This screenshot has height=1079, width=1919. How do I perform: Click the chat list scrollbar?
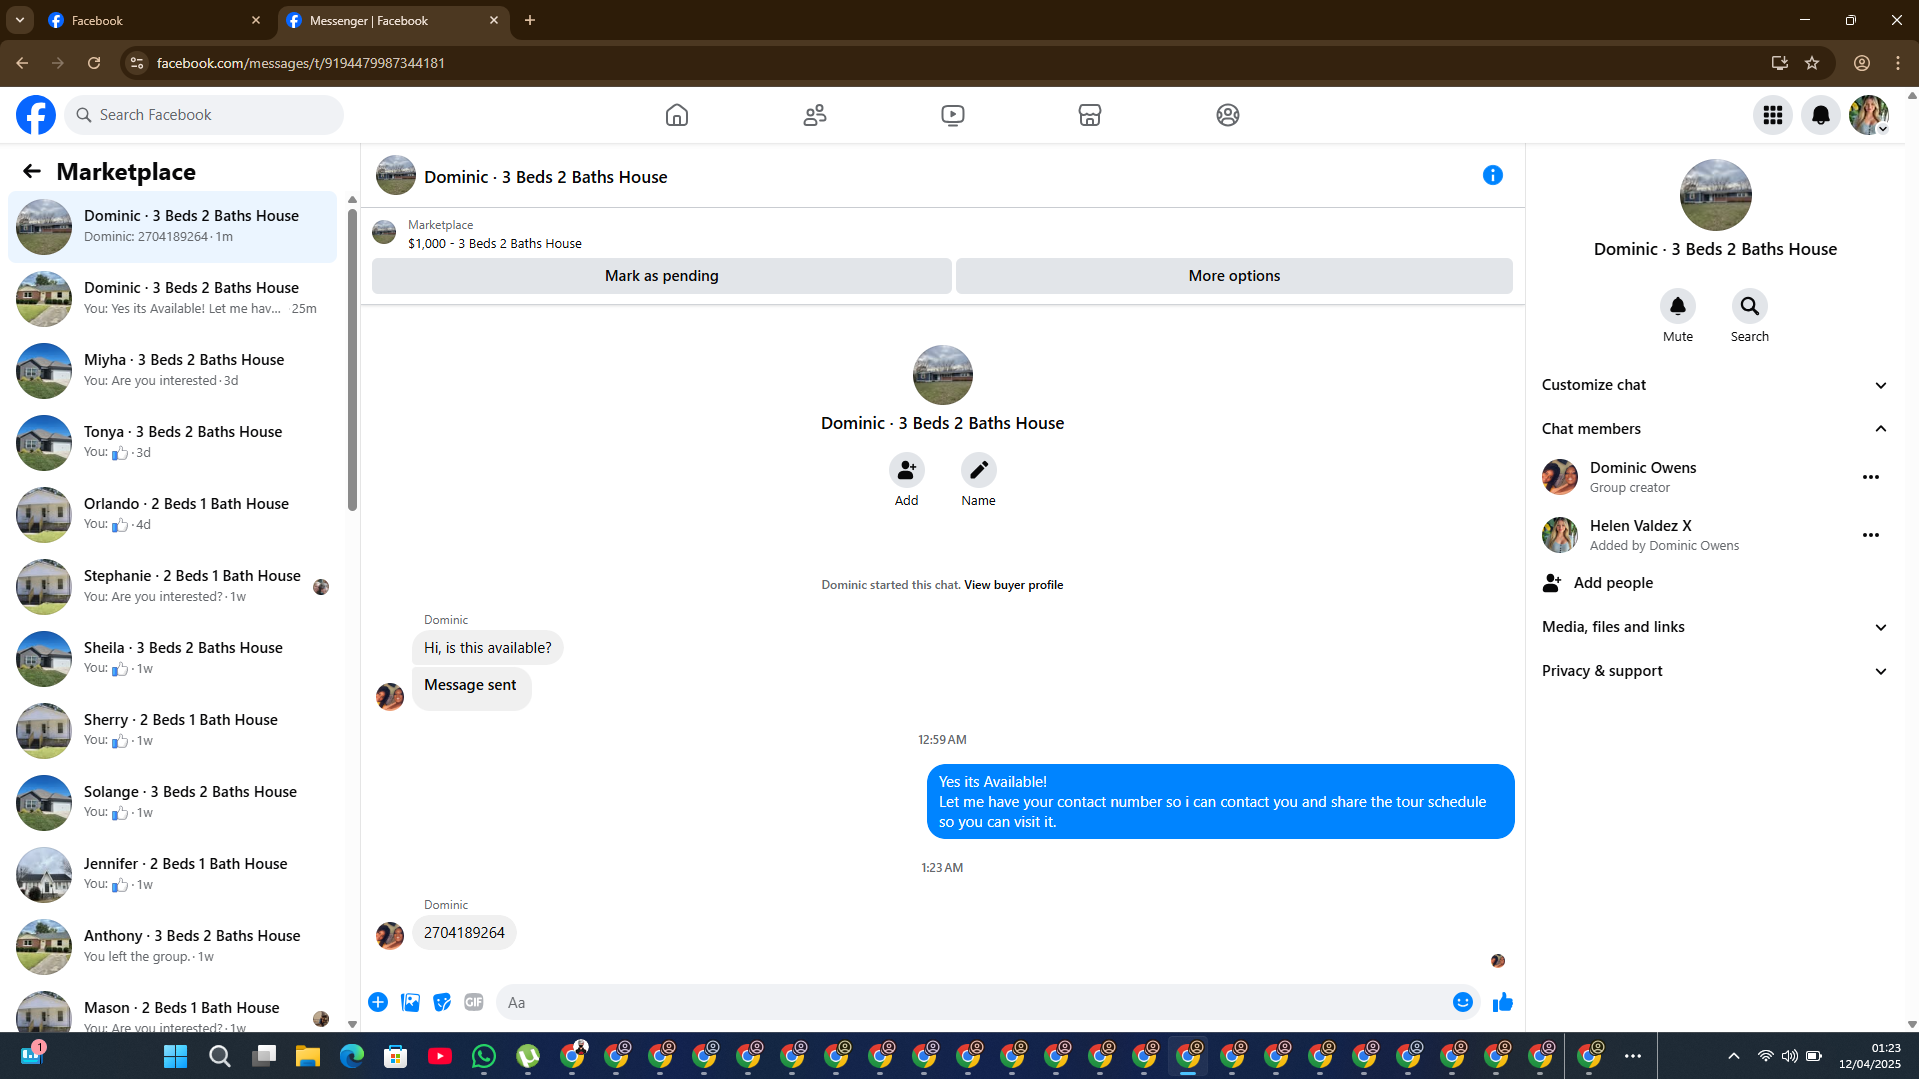pyautogui.click(x=352, y=358)
